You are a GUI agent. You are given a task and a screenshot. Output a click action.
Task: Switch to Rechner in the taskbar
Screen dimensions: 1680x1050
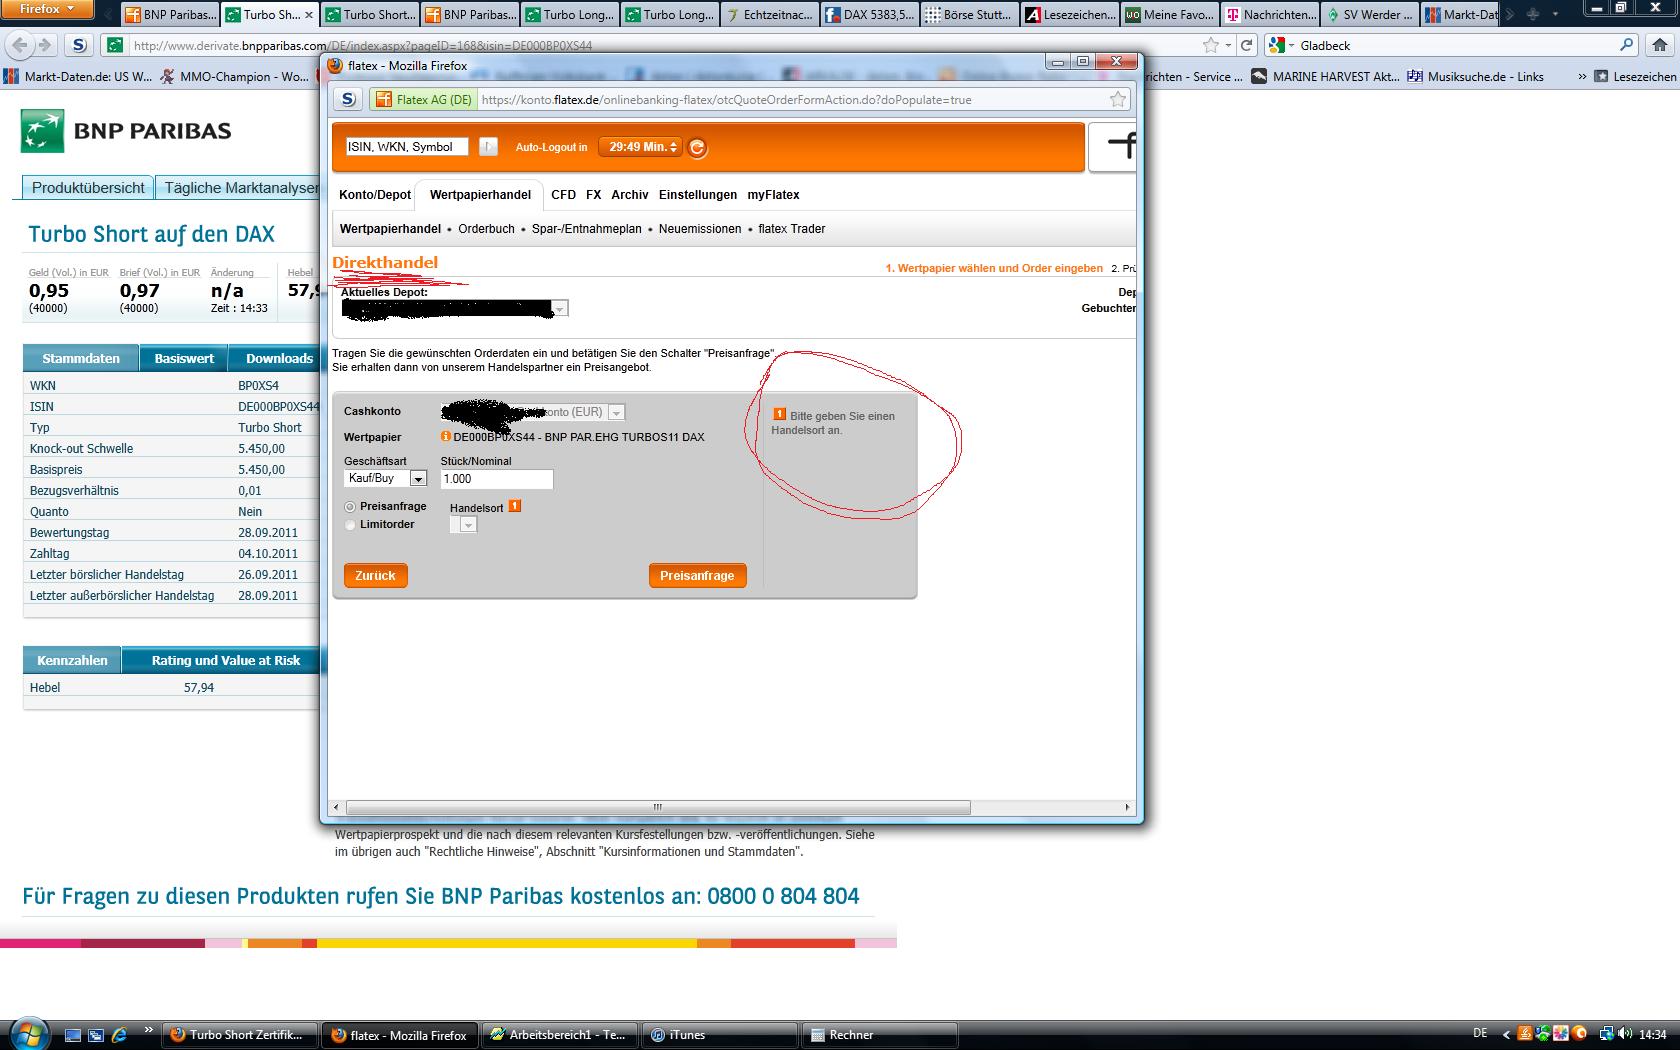881,1035
